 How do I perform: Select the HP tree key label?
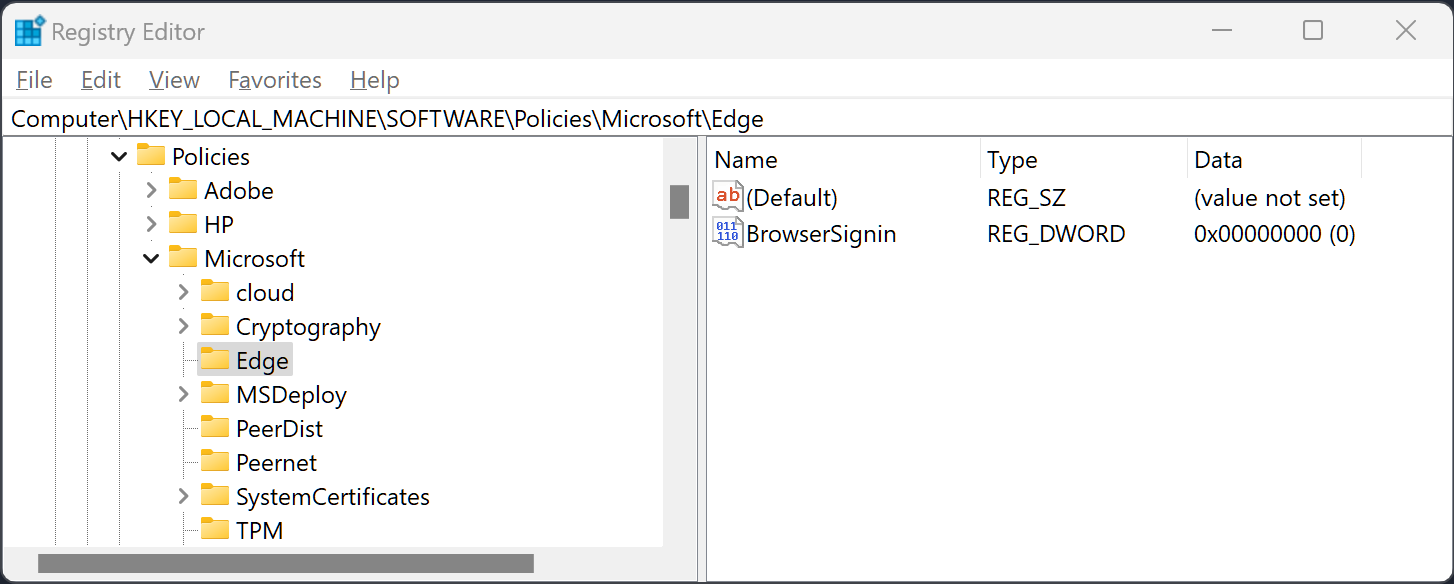pos(219,224)
